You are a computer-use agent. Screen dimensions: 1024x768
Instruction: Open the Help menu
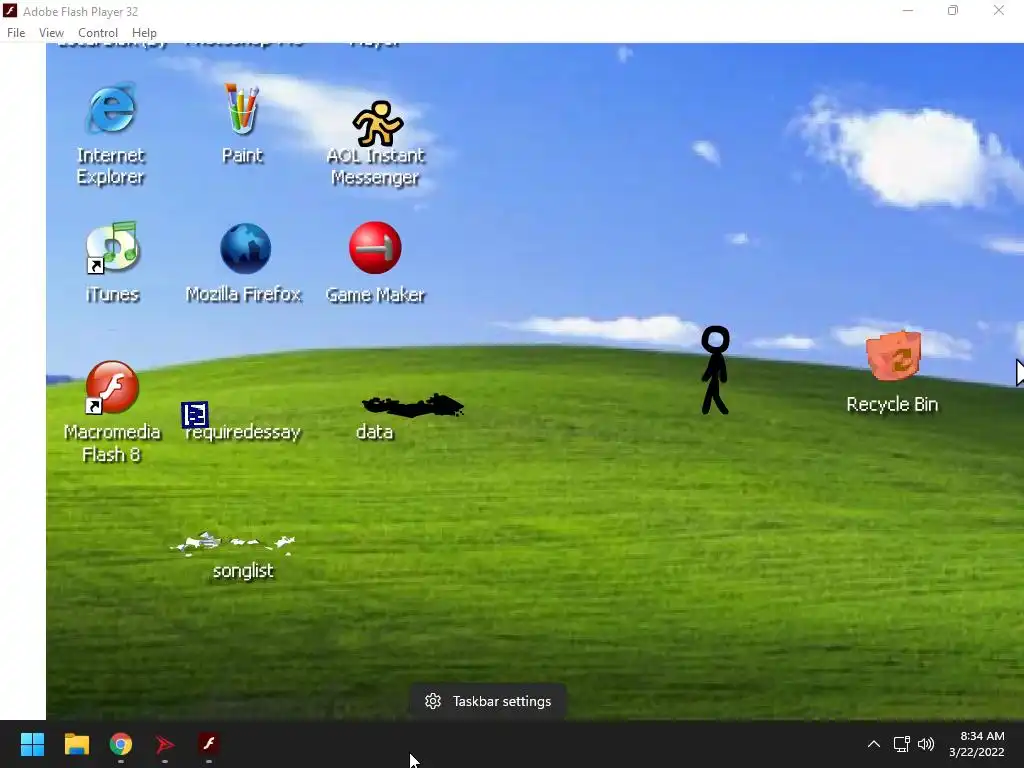click(x=144, y=33)
